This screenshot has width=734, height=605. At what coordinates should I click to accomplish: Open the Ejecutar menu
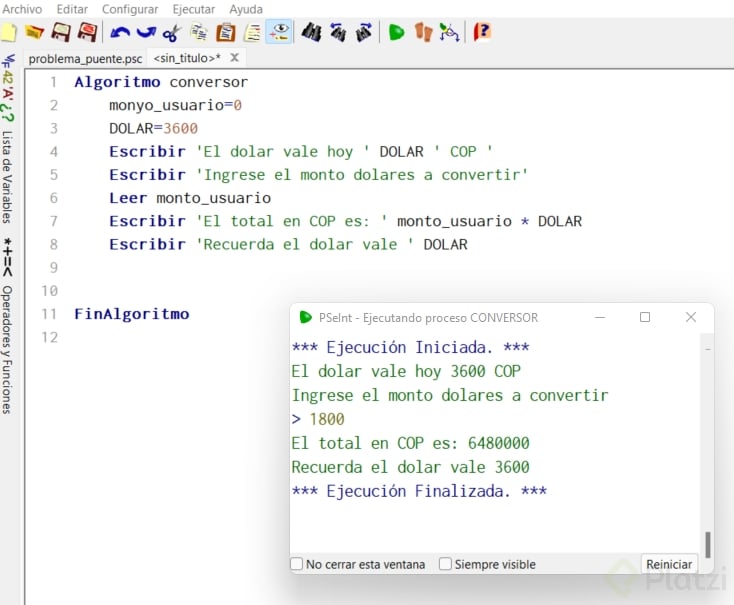193,9
